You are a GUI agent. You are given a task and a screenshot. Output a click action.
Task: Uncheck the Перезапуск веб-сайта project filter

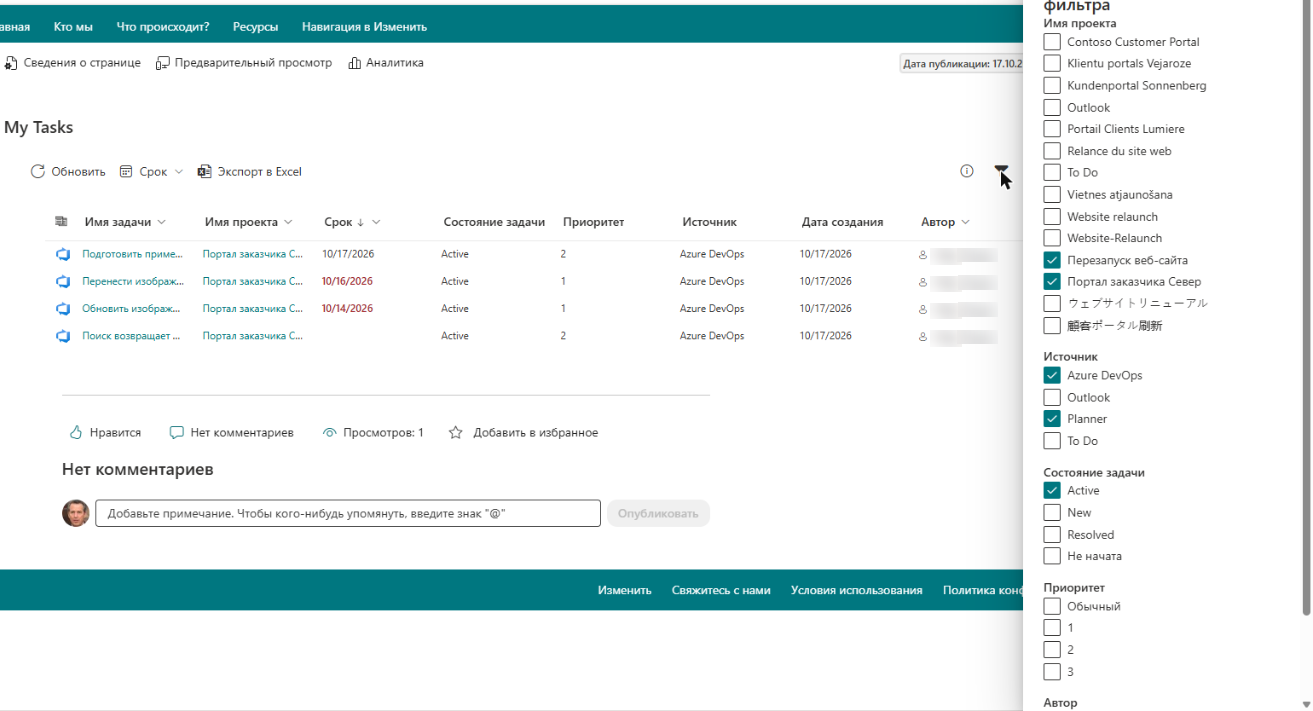point(1052,260)
